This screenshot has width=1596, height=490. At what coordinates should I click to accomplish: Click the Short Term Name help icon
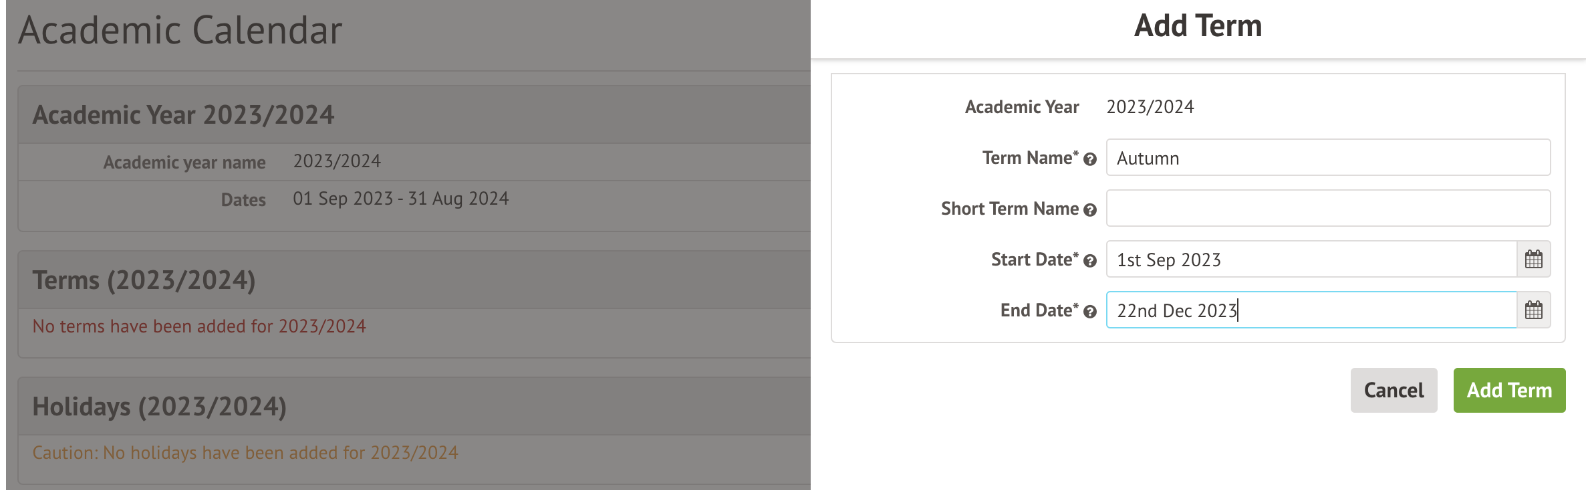(1090, 210)
